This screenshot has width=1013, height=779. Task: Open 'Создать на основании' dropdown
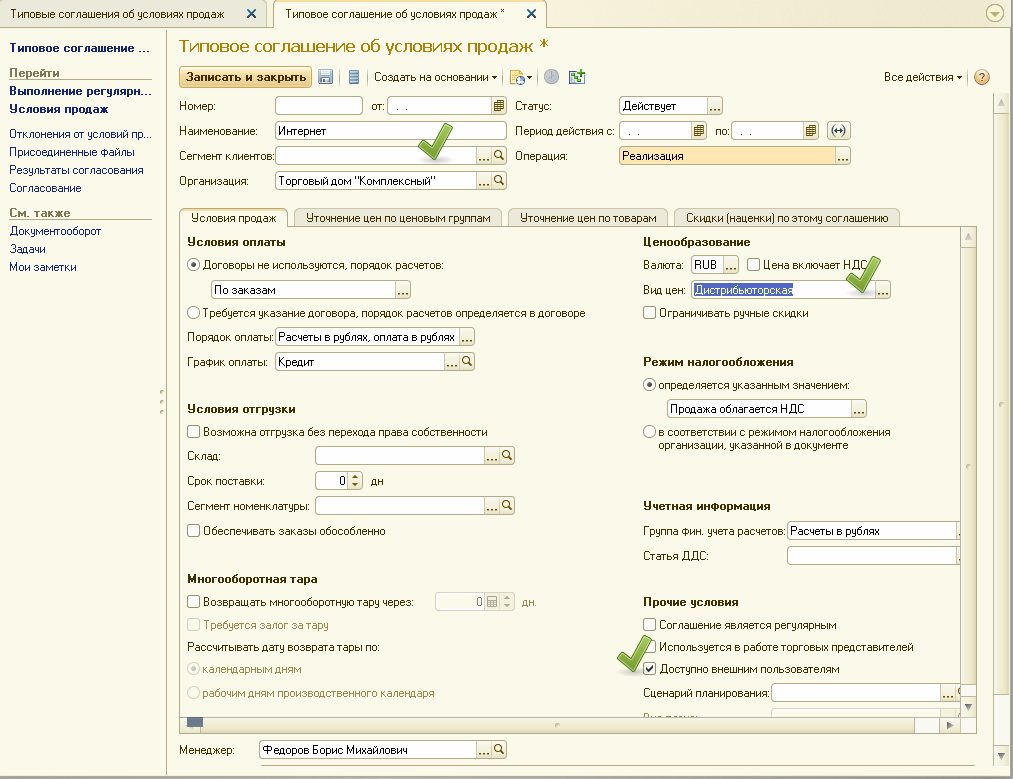click(436, 77)
